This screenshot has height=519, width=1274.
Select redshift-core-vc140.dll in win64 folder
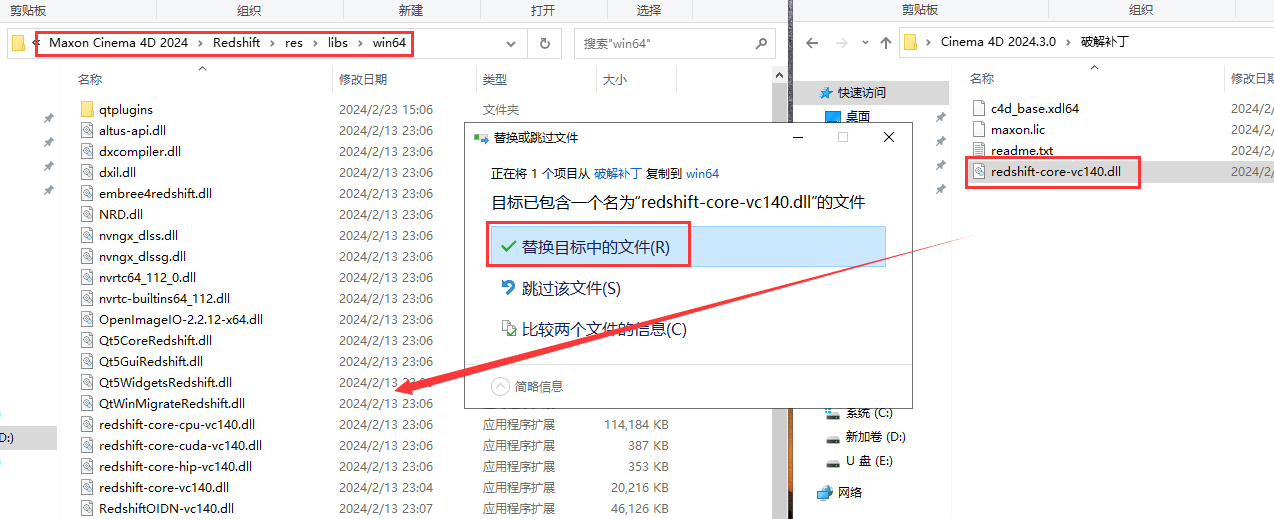pyautogui.click(x=164, y=488)
